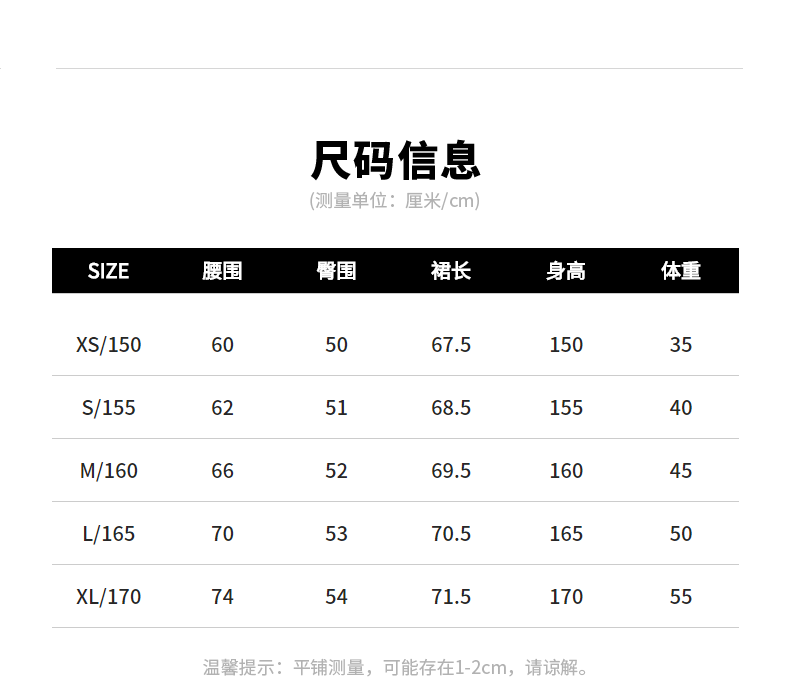Viewport: 790px width, 678px height.
Task: Click the 温馨提示 note at bottom
Action: (x=395, y=667)
